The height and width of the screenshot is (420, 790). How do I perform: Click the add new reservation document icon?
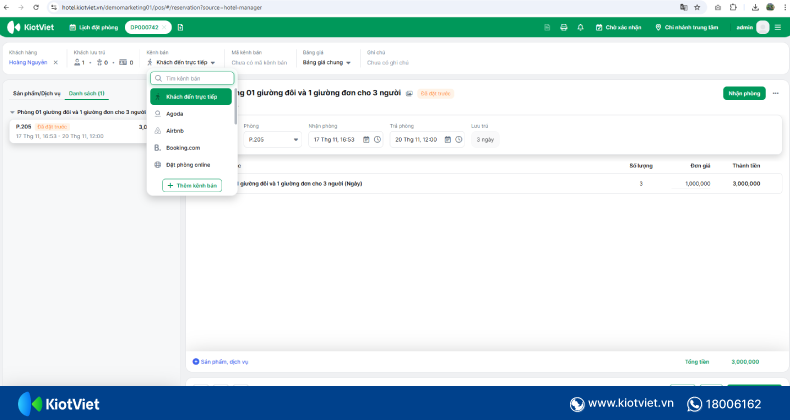point(180,27)
